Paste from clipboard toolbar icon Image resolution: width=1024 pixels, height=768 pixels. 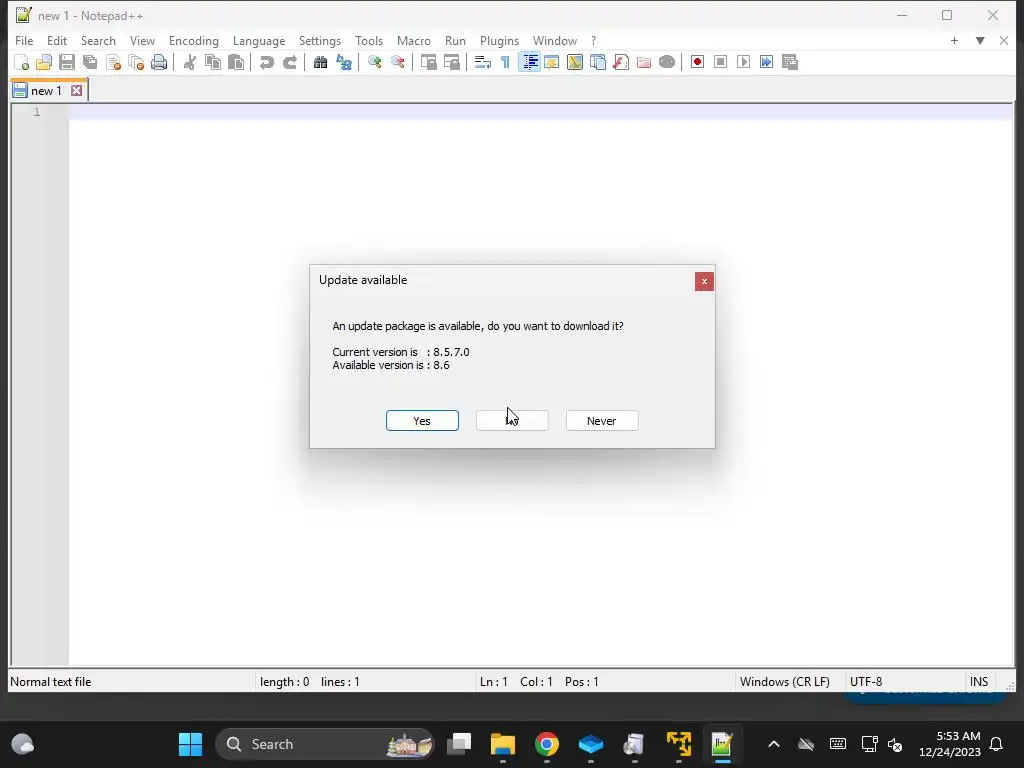[236, 62]
